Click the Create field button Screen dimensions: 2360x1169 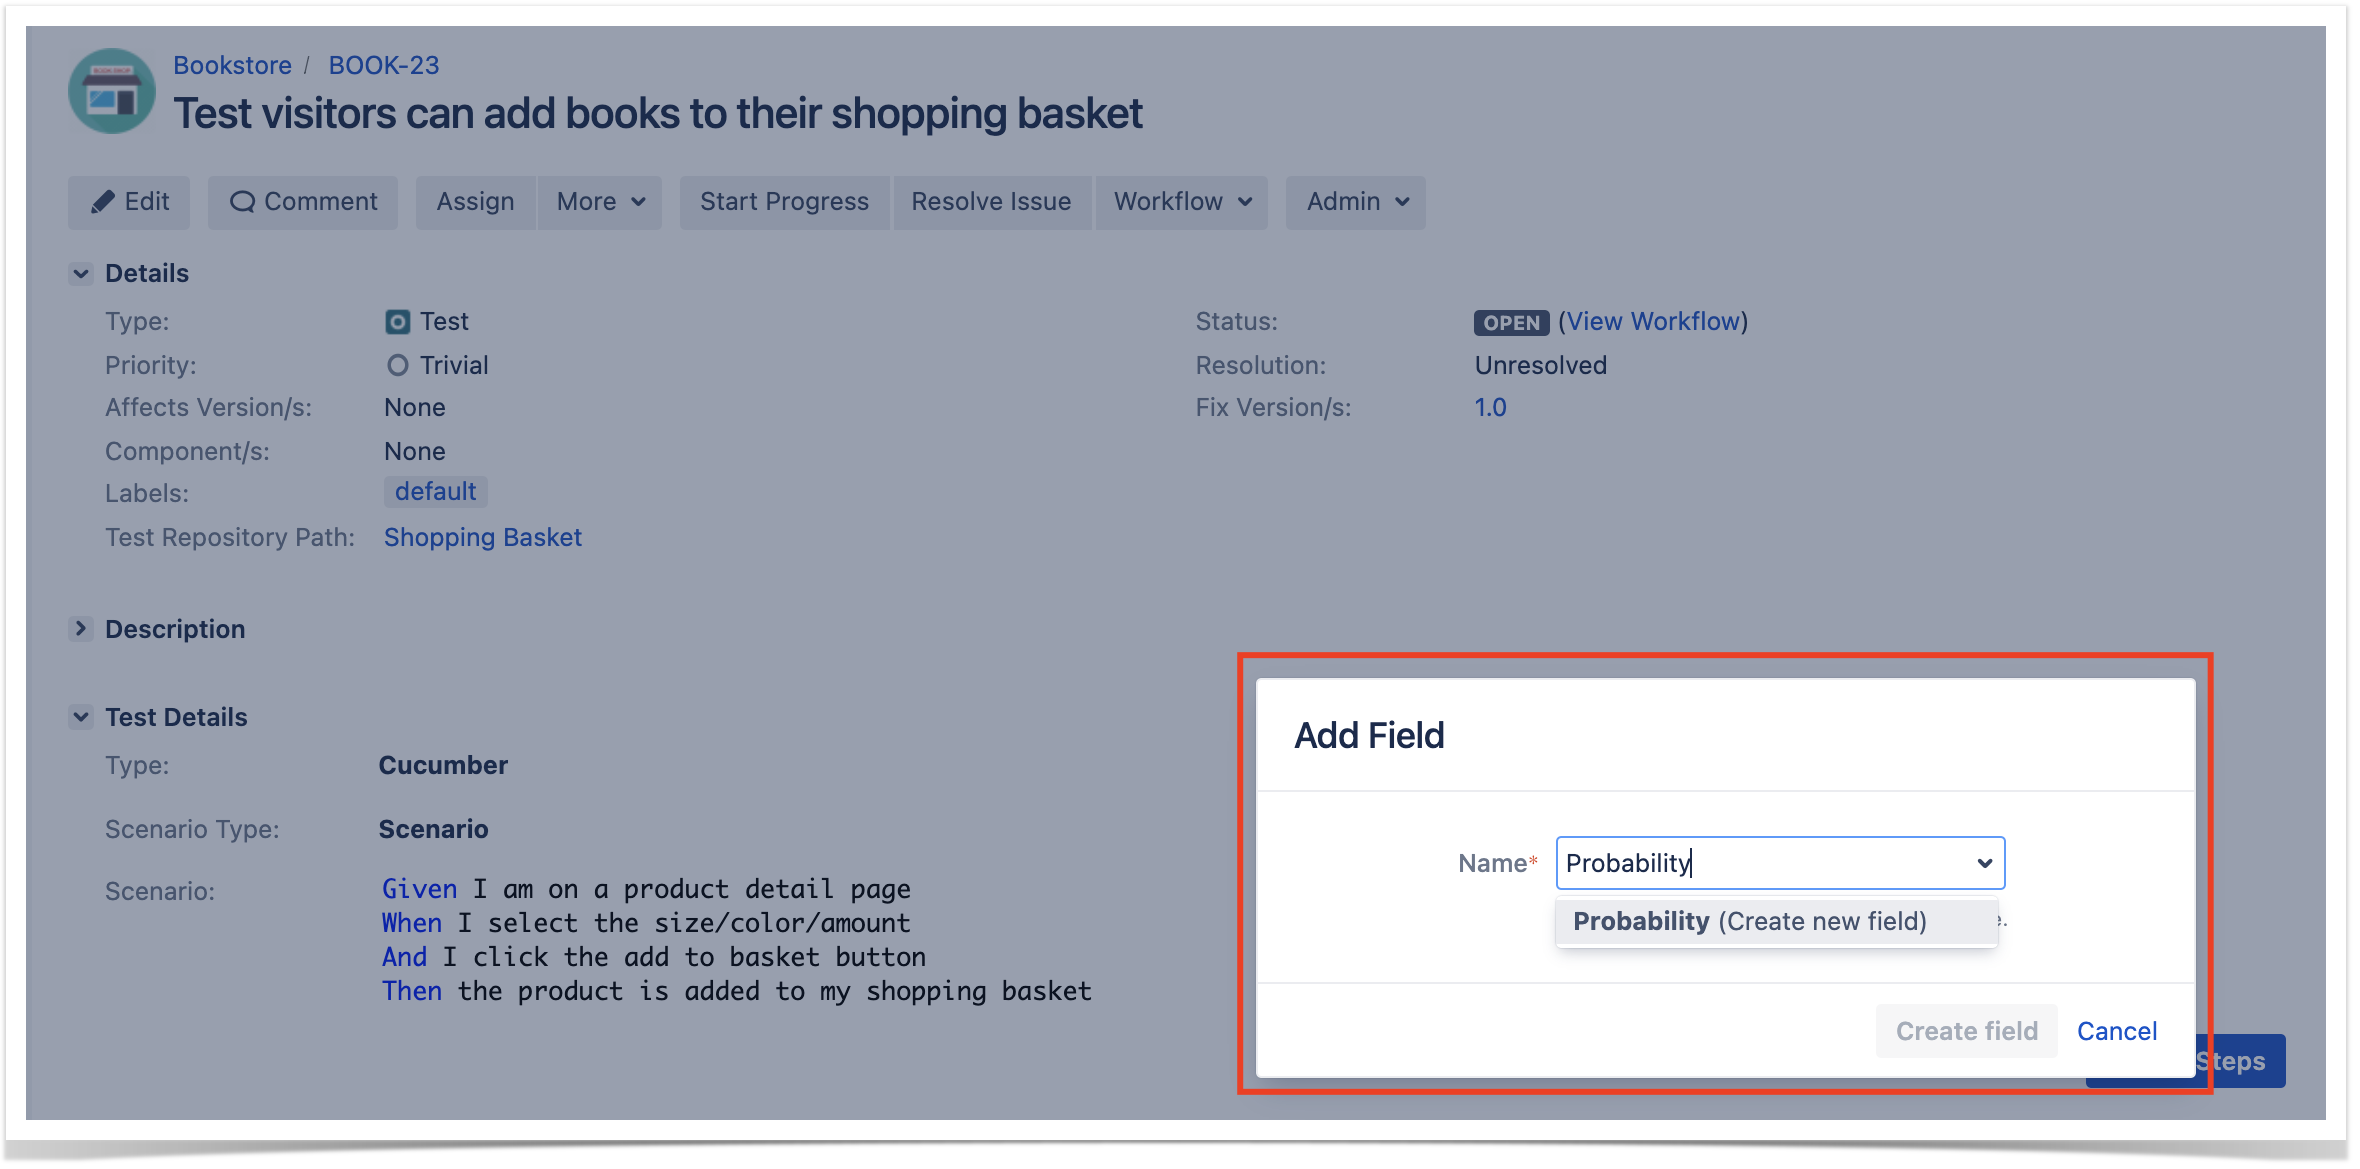[1966, 1031]
